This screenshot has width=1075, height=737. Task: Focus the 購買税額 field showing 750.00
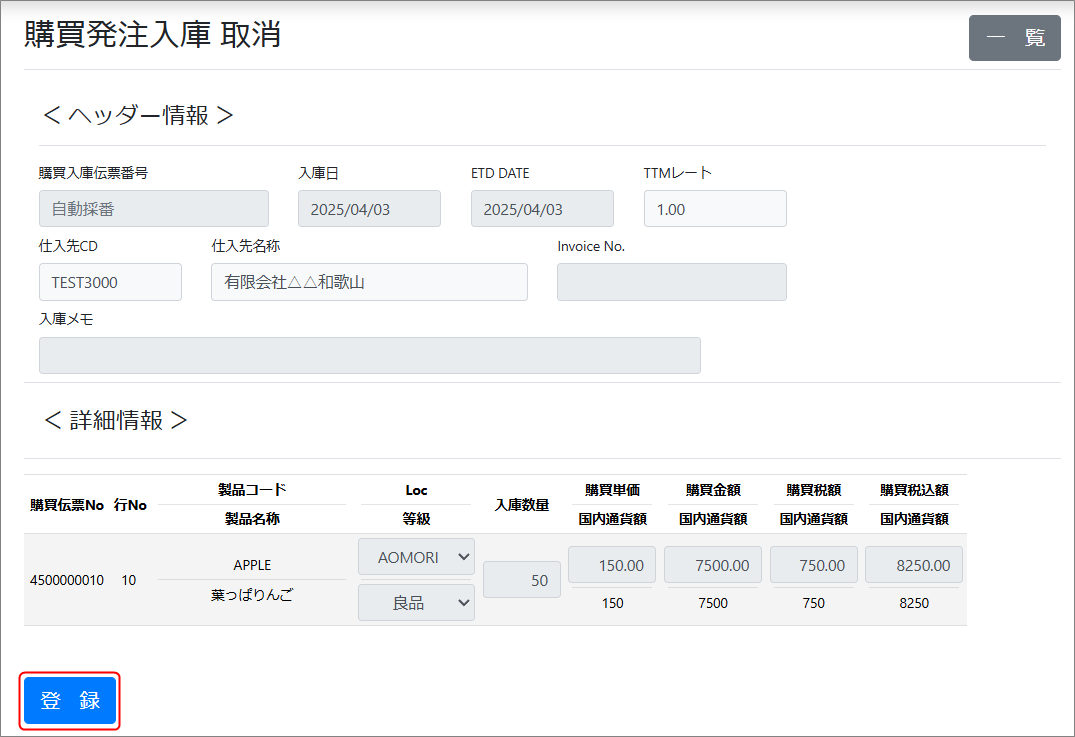point(813,565)
